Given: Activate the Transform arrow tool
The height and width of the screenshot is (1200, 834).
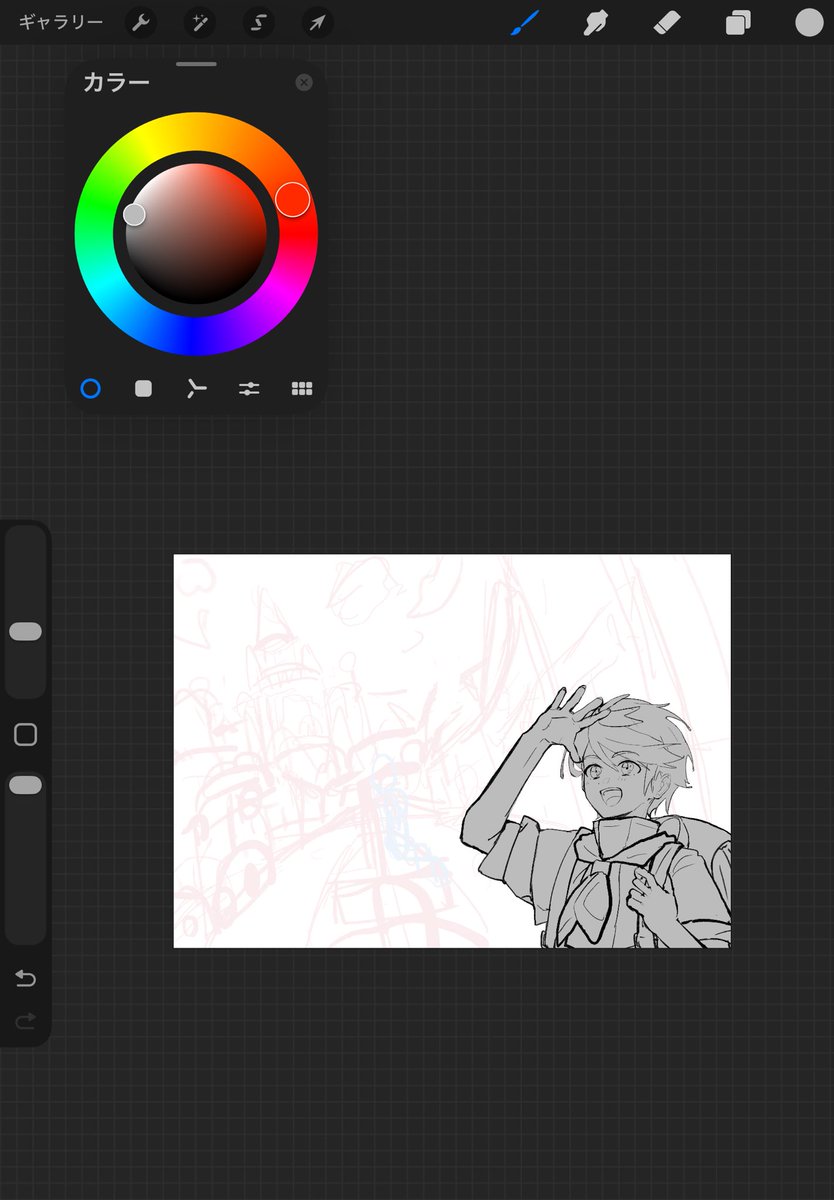Looking at the screenshot, I should (x=317, y=22).
